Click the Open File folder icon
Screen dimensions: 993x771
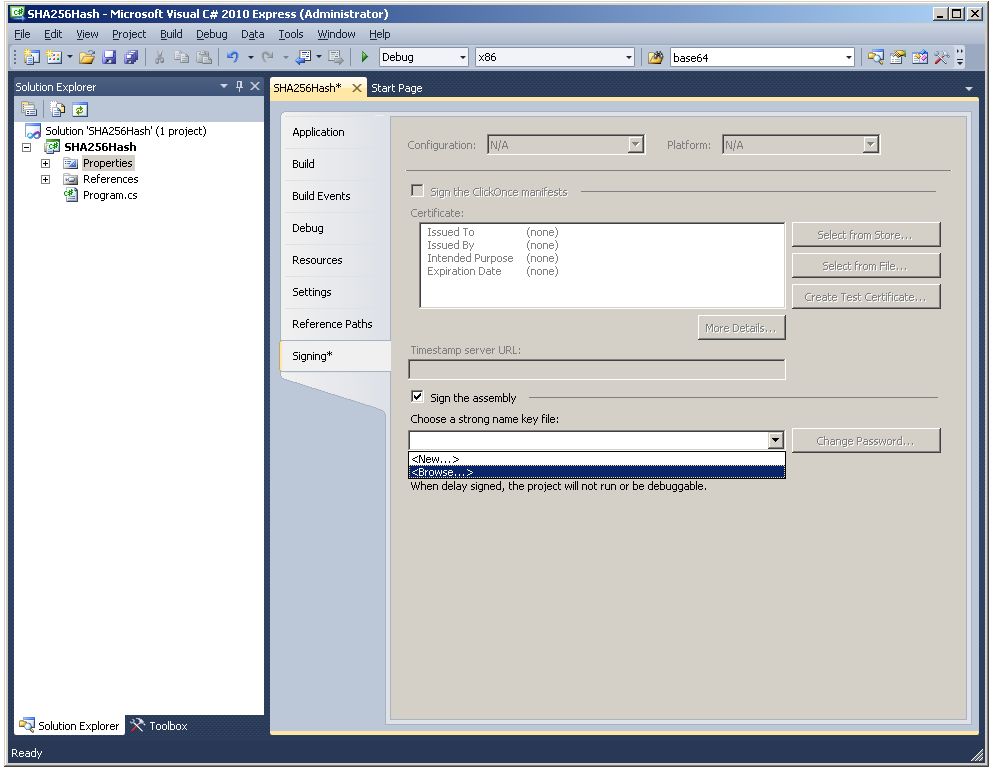(87, 57)
